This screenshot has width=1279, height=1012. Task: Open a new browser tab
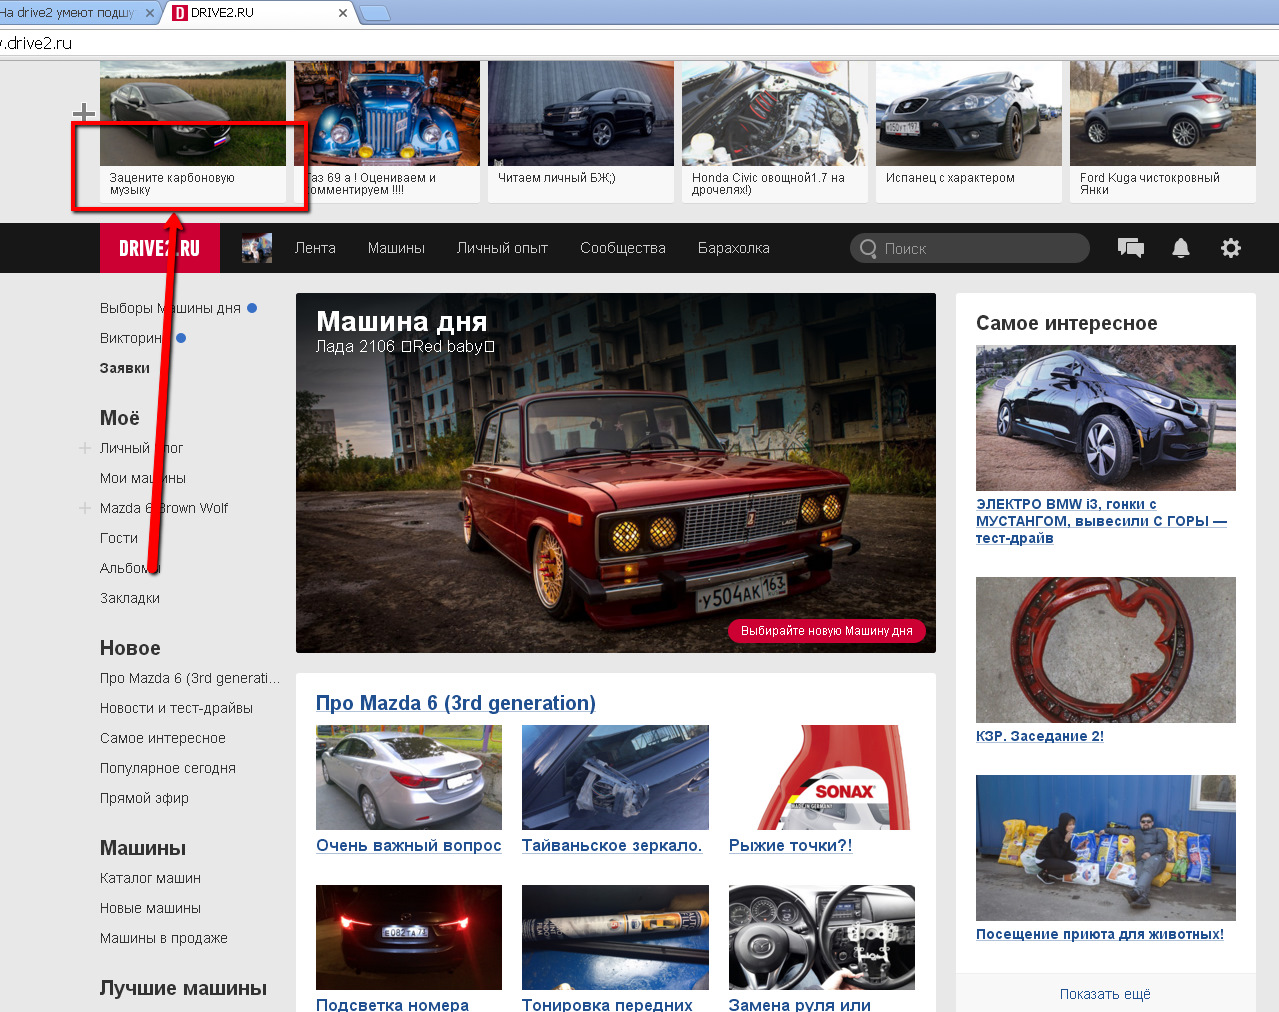pos(374,13)
